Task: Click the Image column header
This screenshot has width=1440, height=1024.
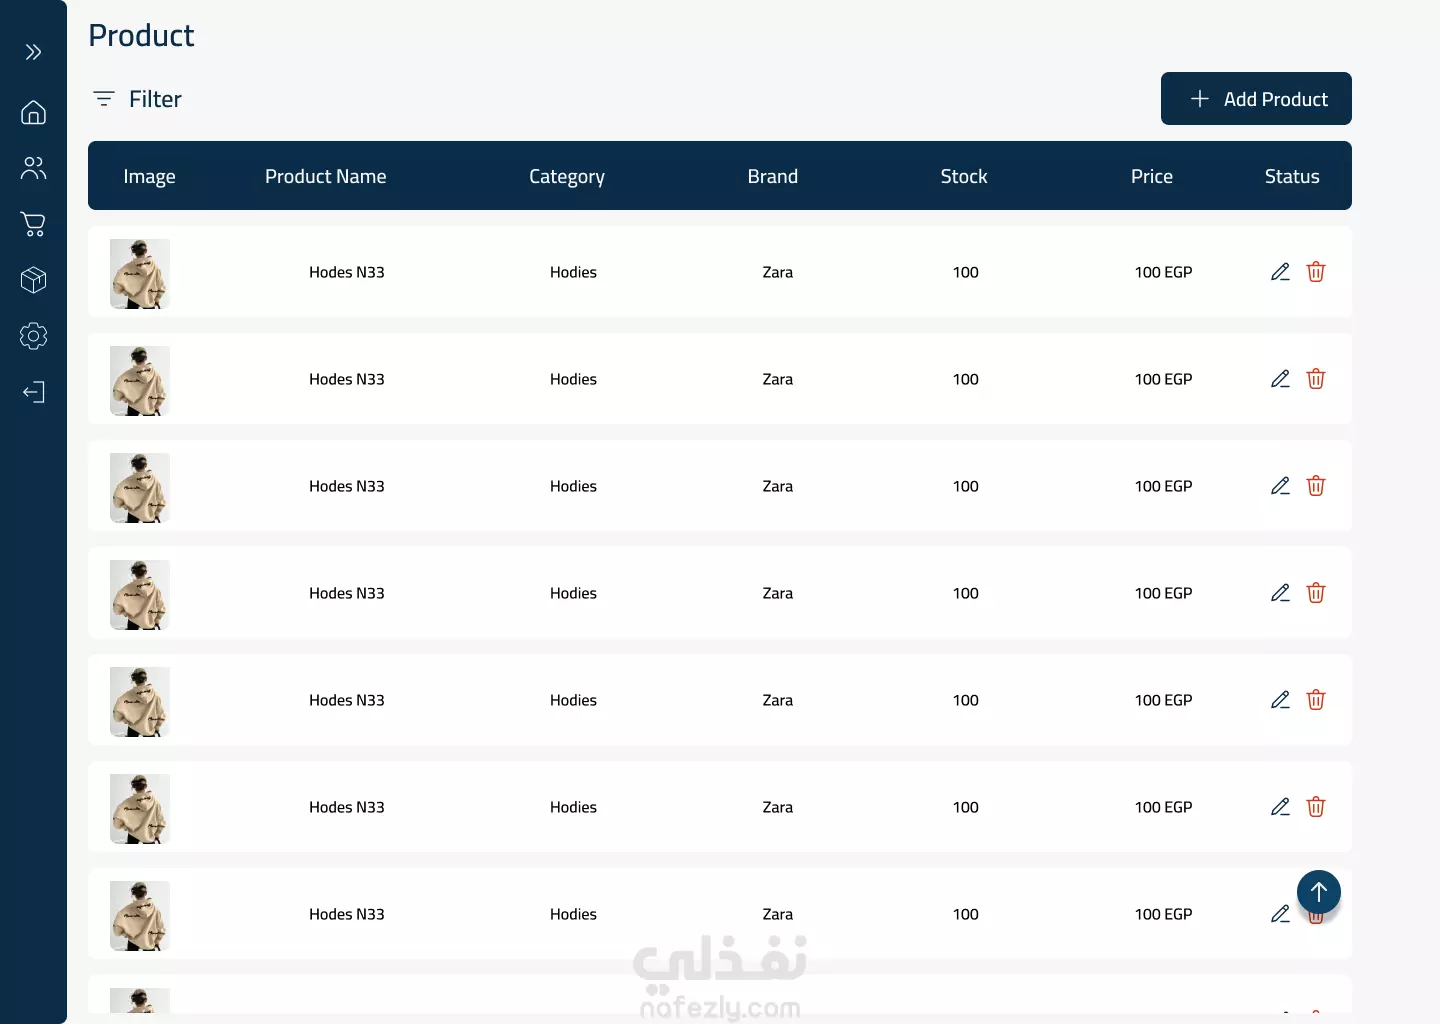Action: click(149, 176)
